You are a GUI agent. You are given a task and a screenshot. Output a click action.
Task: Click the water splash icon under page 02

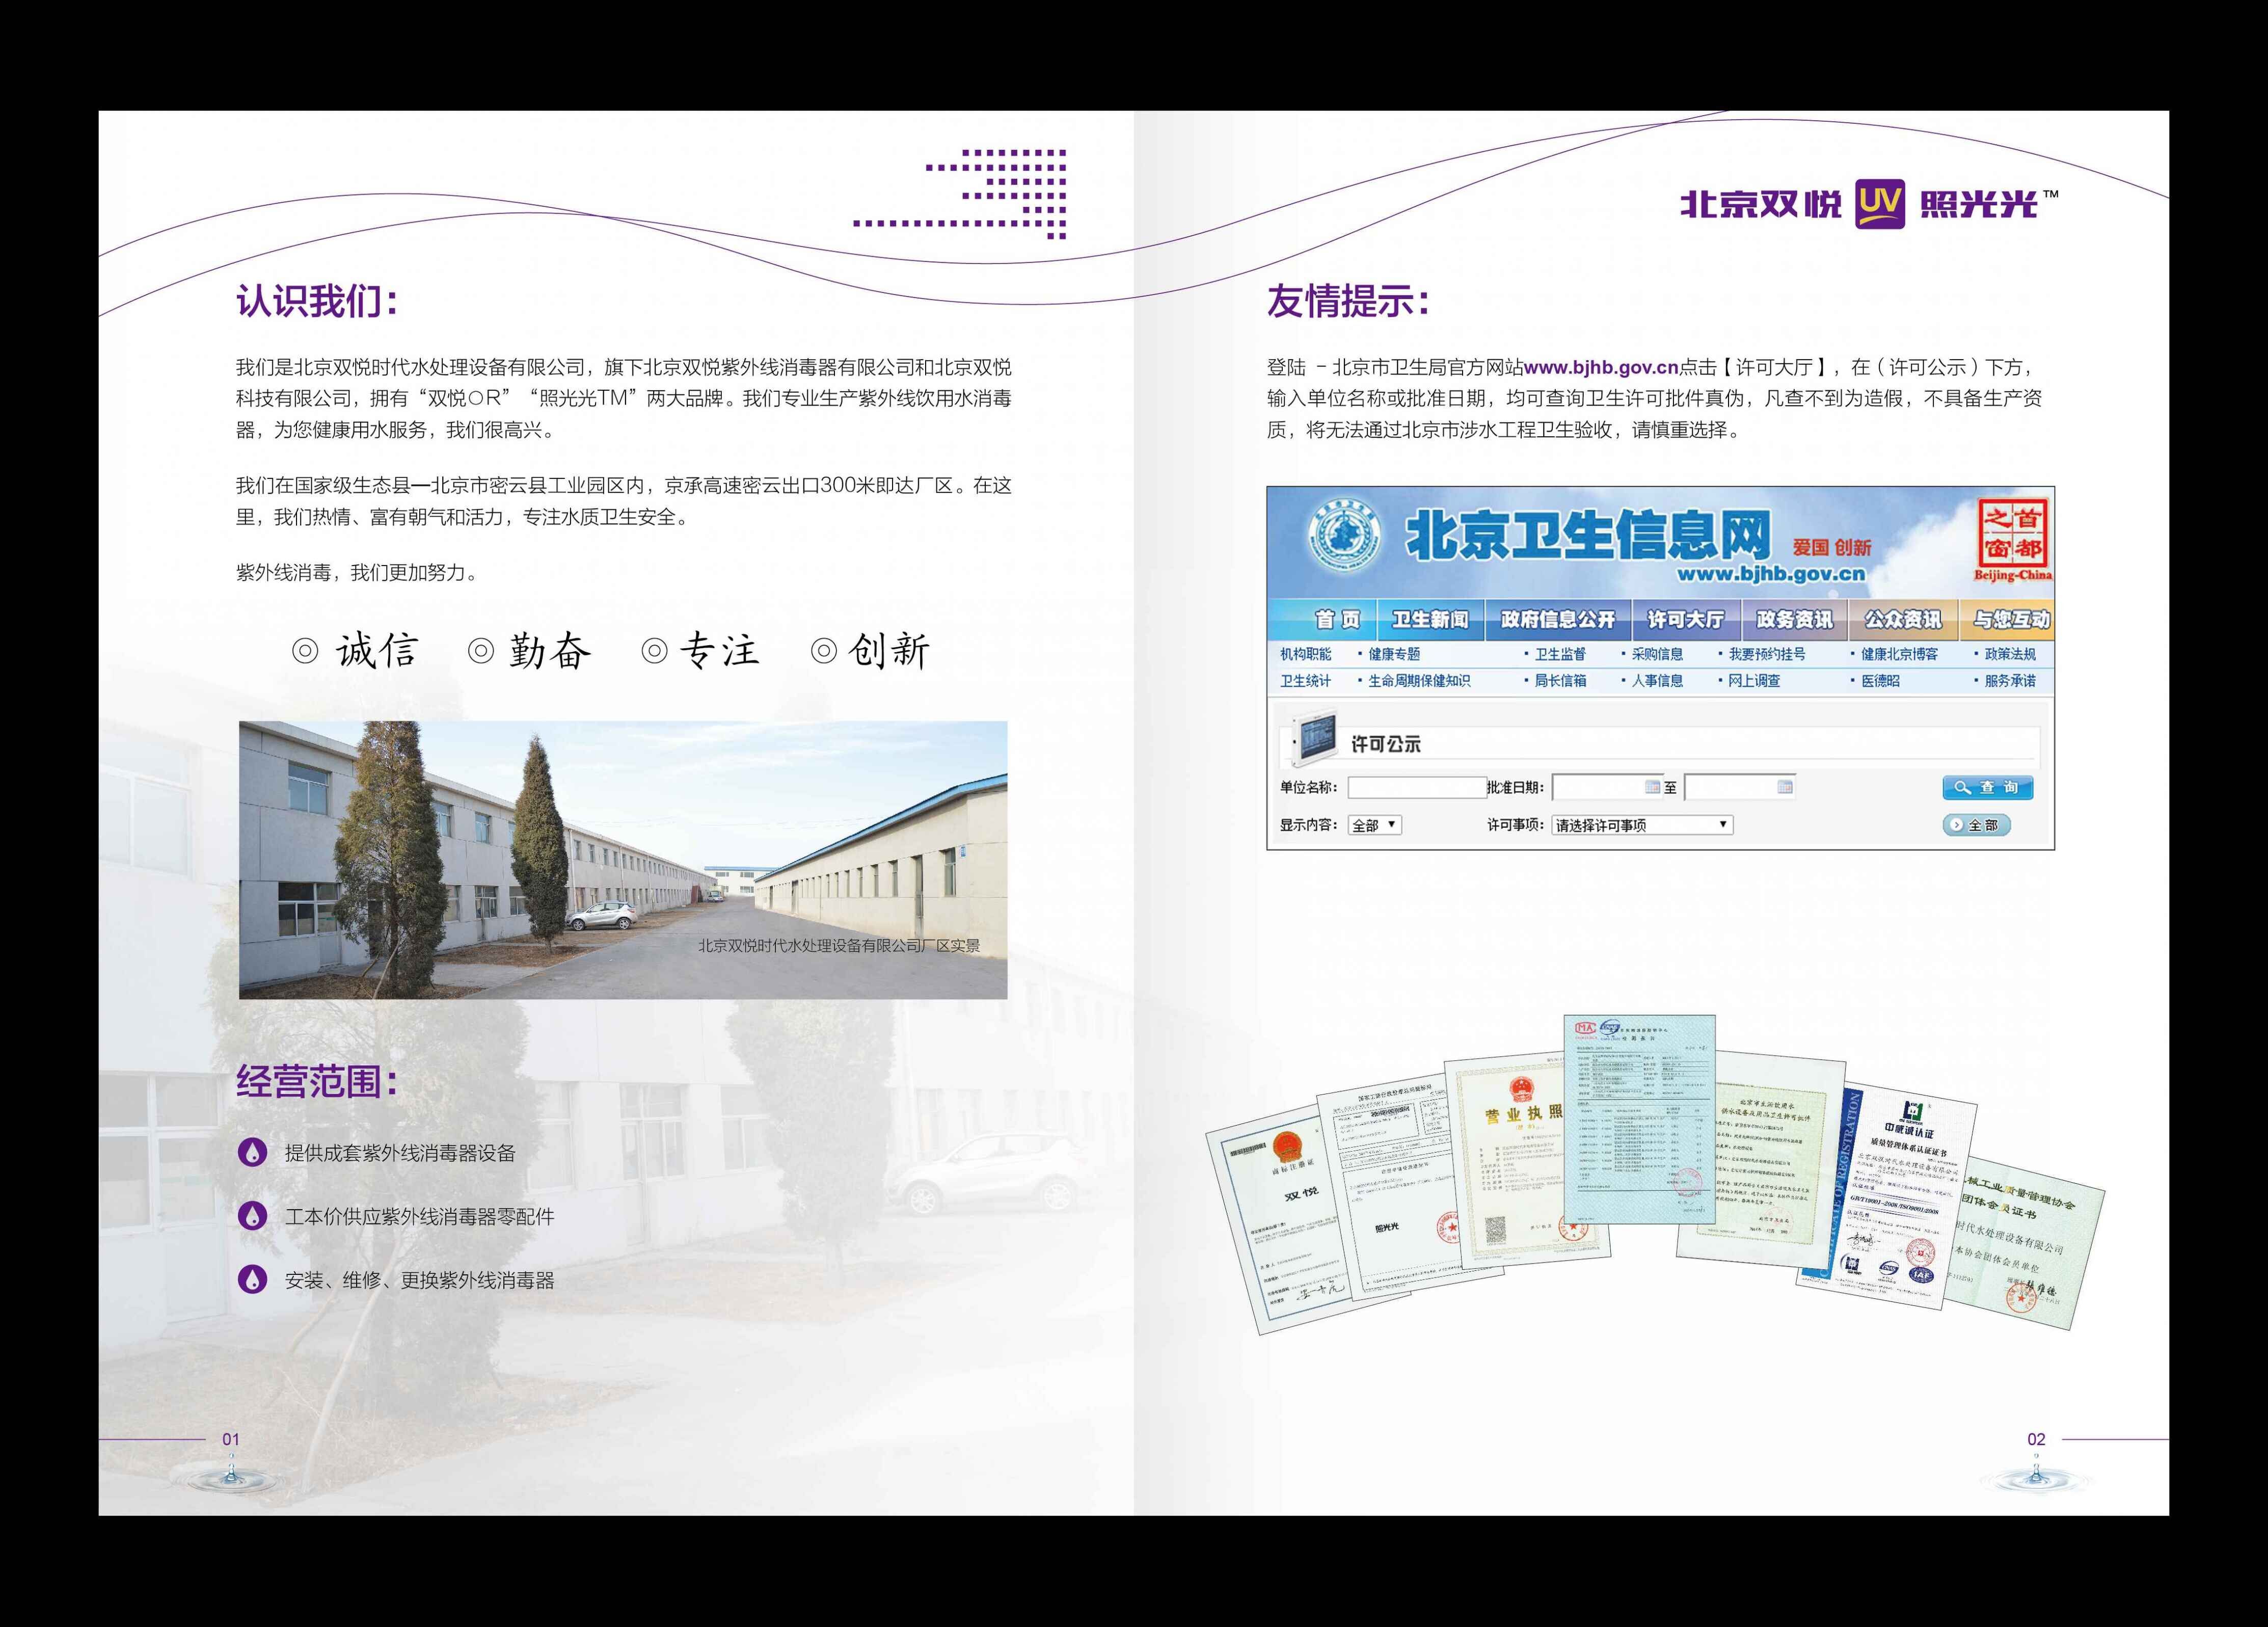pyautogui.click(x=2036, y=1475)
